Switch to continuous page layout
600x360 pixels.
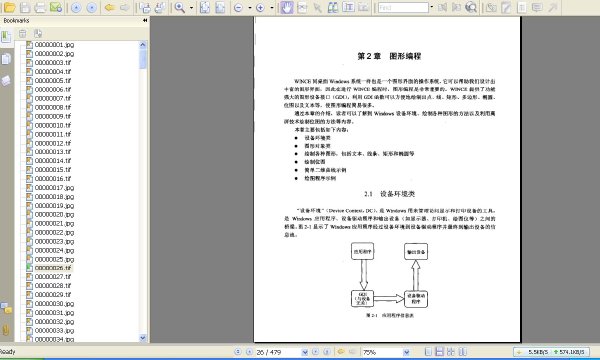pyautogui.click(x=440, y=352)
